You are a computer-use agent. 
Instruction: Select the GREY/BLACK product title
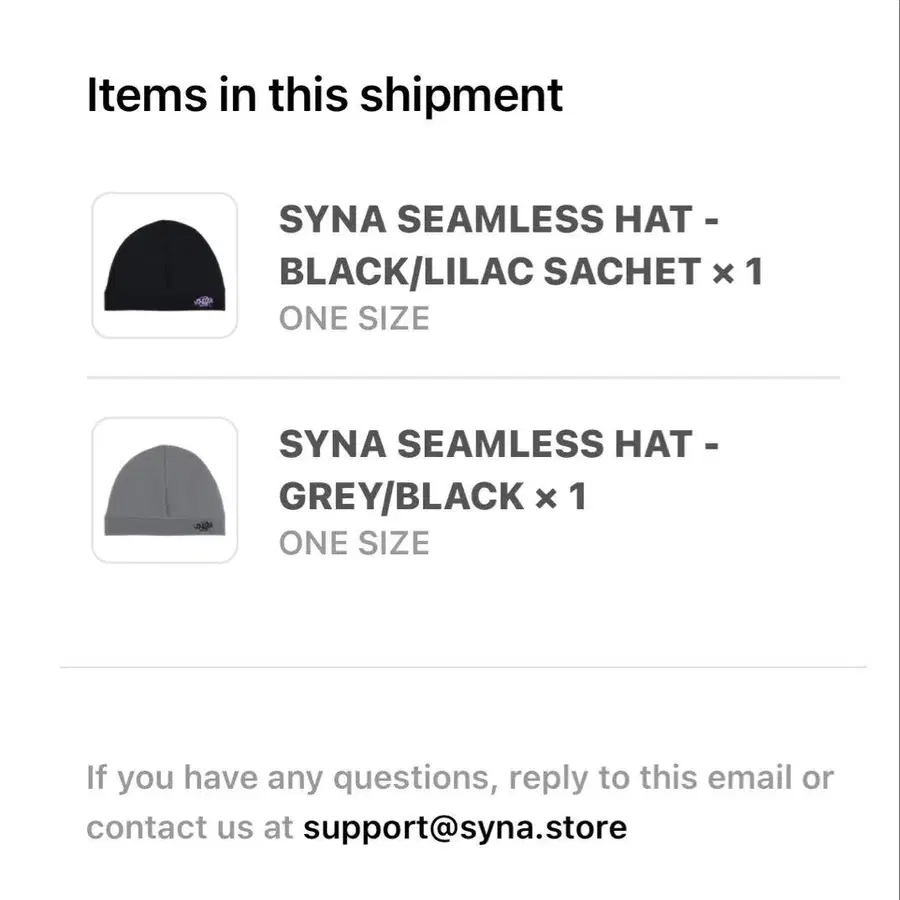(x=499, y=470)
